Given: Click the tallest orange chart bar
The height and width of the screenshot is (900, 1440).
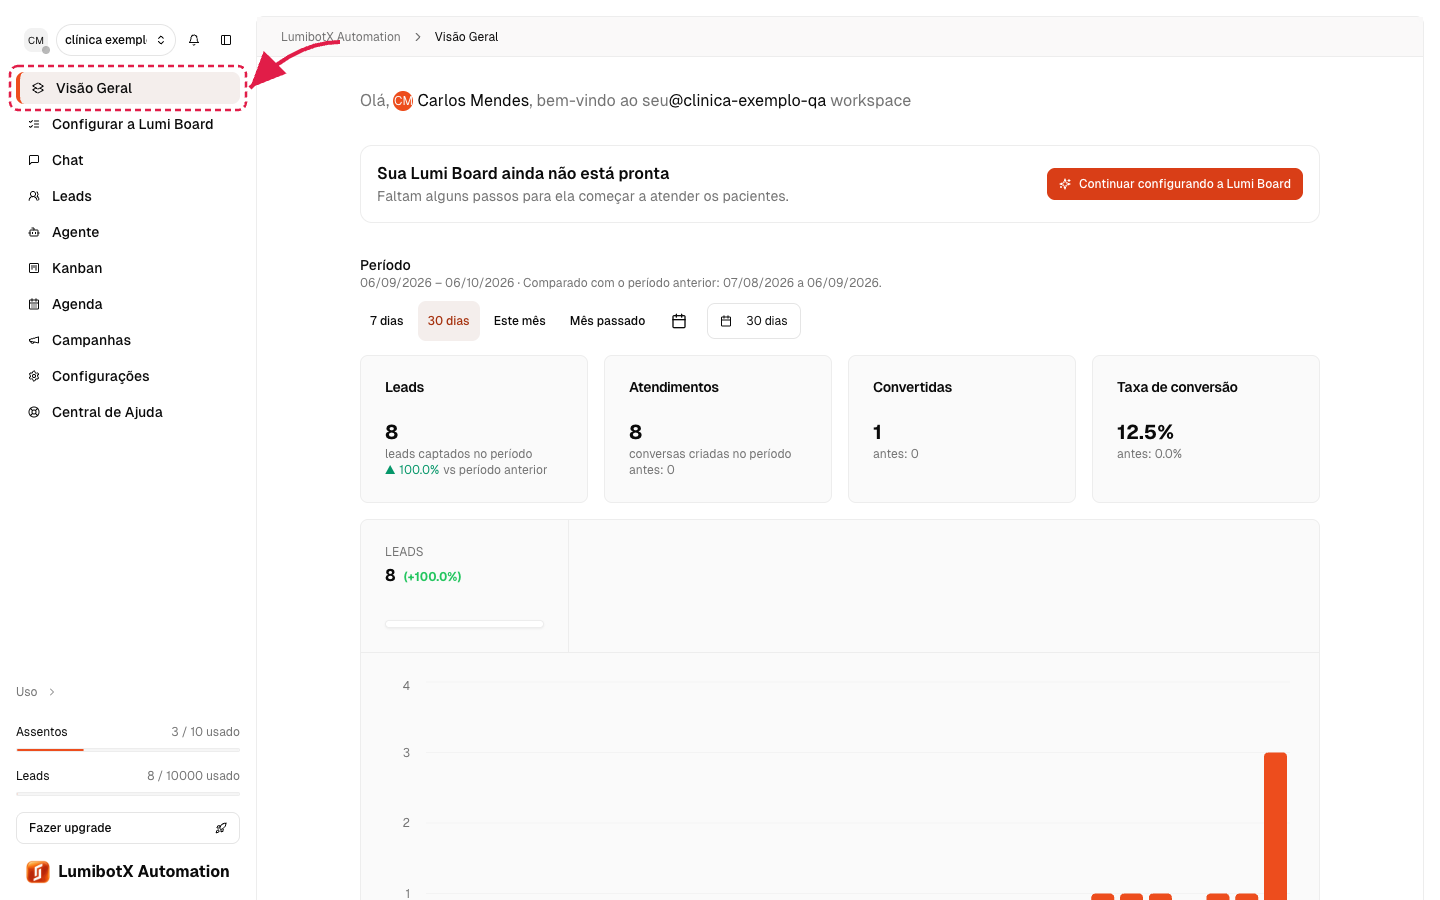Looking at the screenshot, I should (x=1275, y=826).
